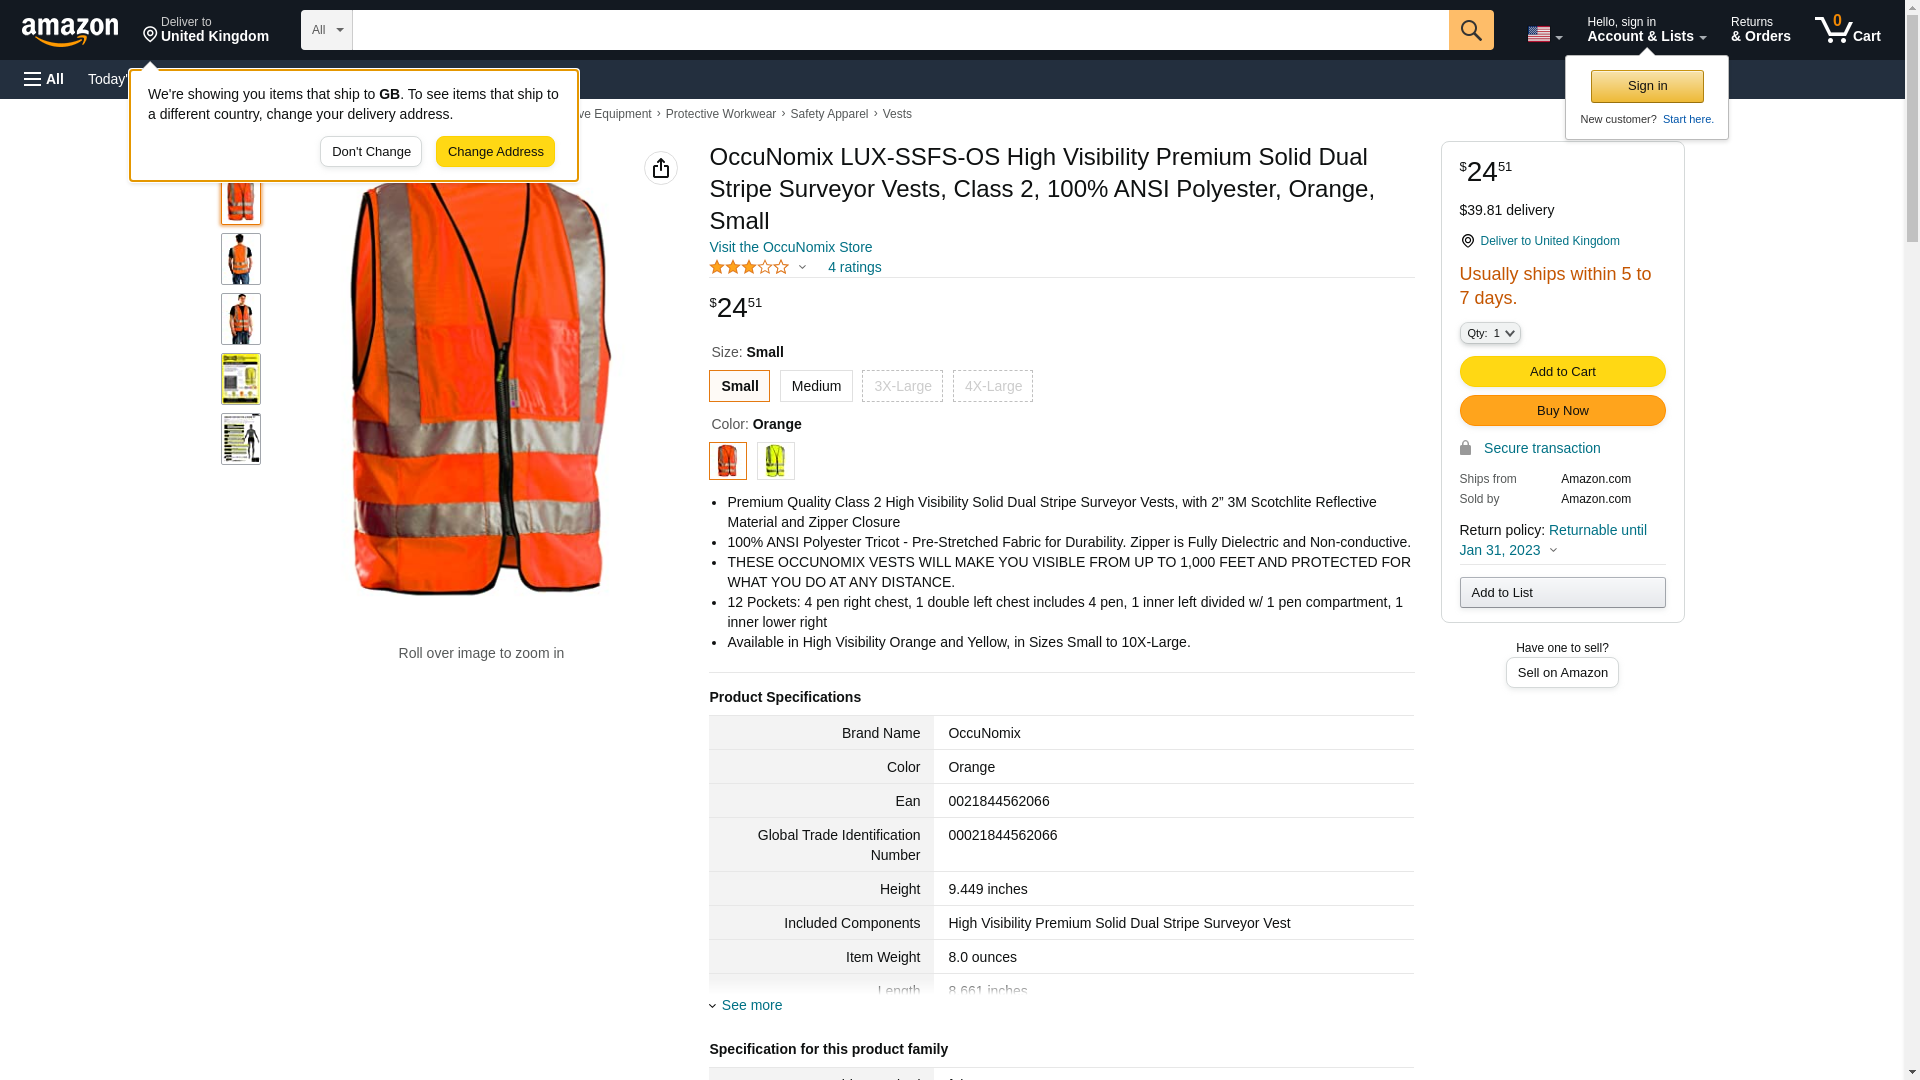This screenshot has height=1080, width=1920.
Task: Click the share icon on product image
Action: pos(661,168)
